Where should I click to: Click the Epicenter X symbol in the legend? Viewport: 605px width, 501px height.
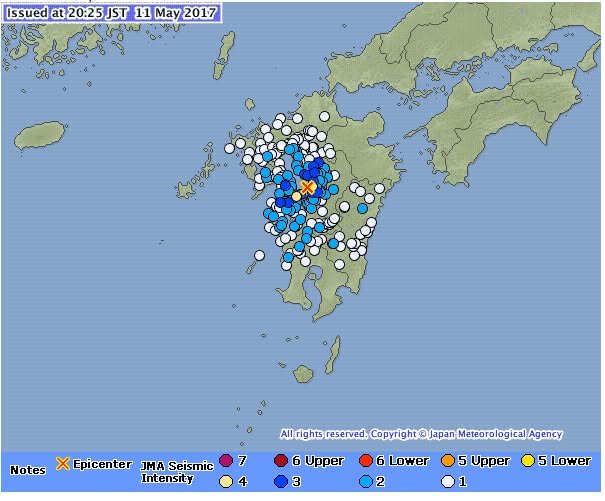point(63,464)
